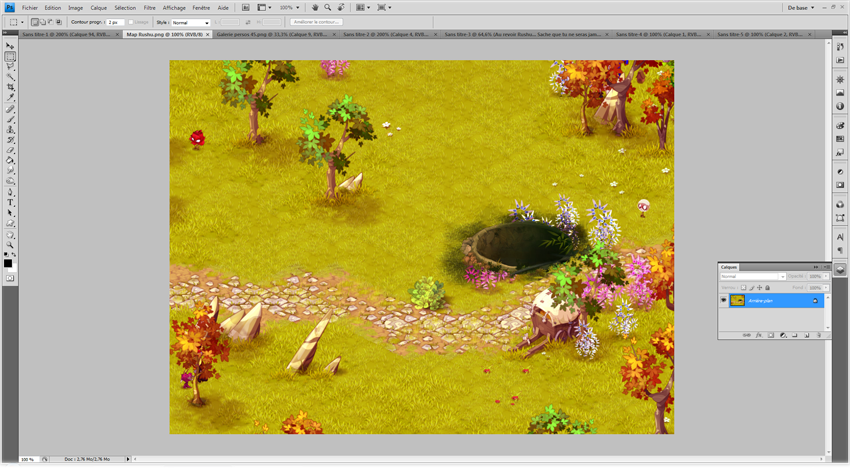Viewport: 850px width, 468px height.
Task: Select the toolbox Zoom tool
Action: point(10,245)
